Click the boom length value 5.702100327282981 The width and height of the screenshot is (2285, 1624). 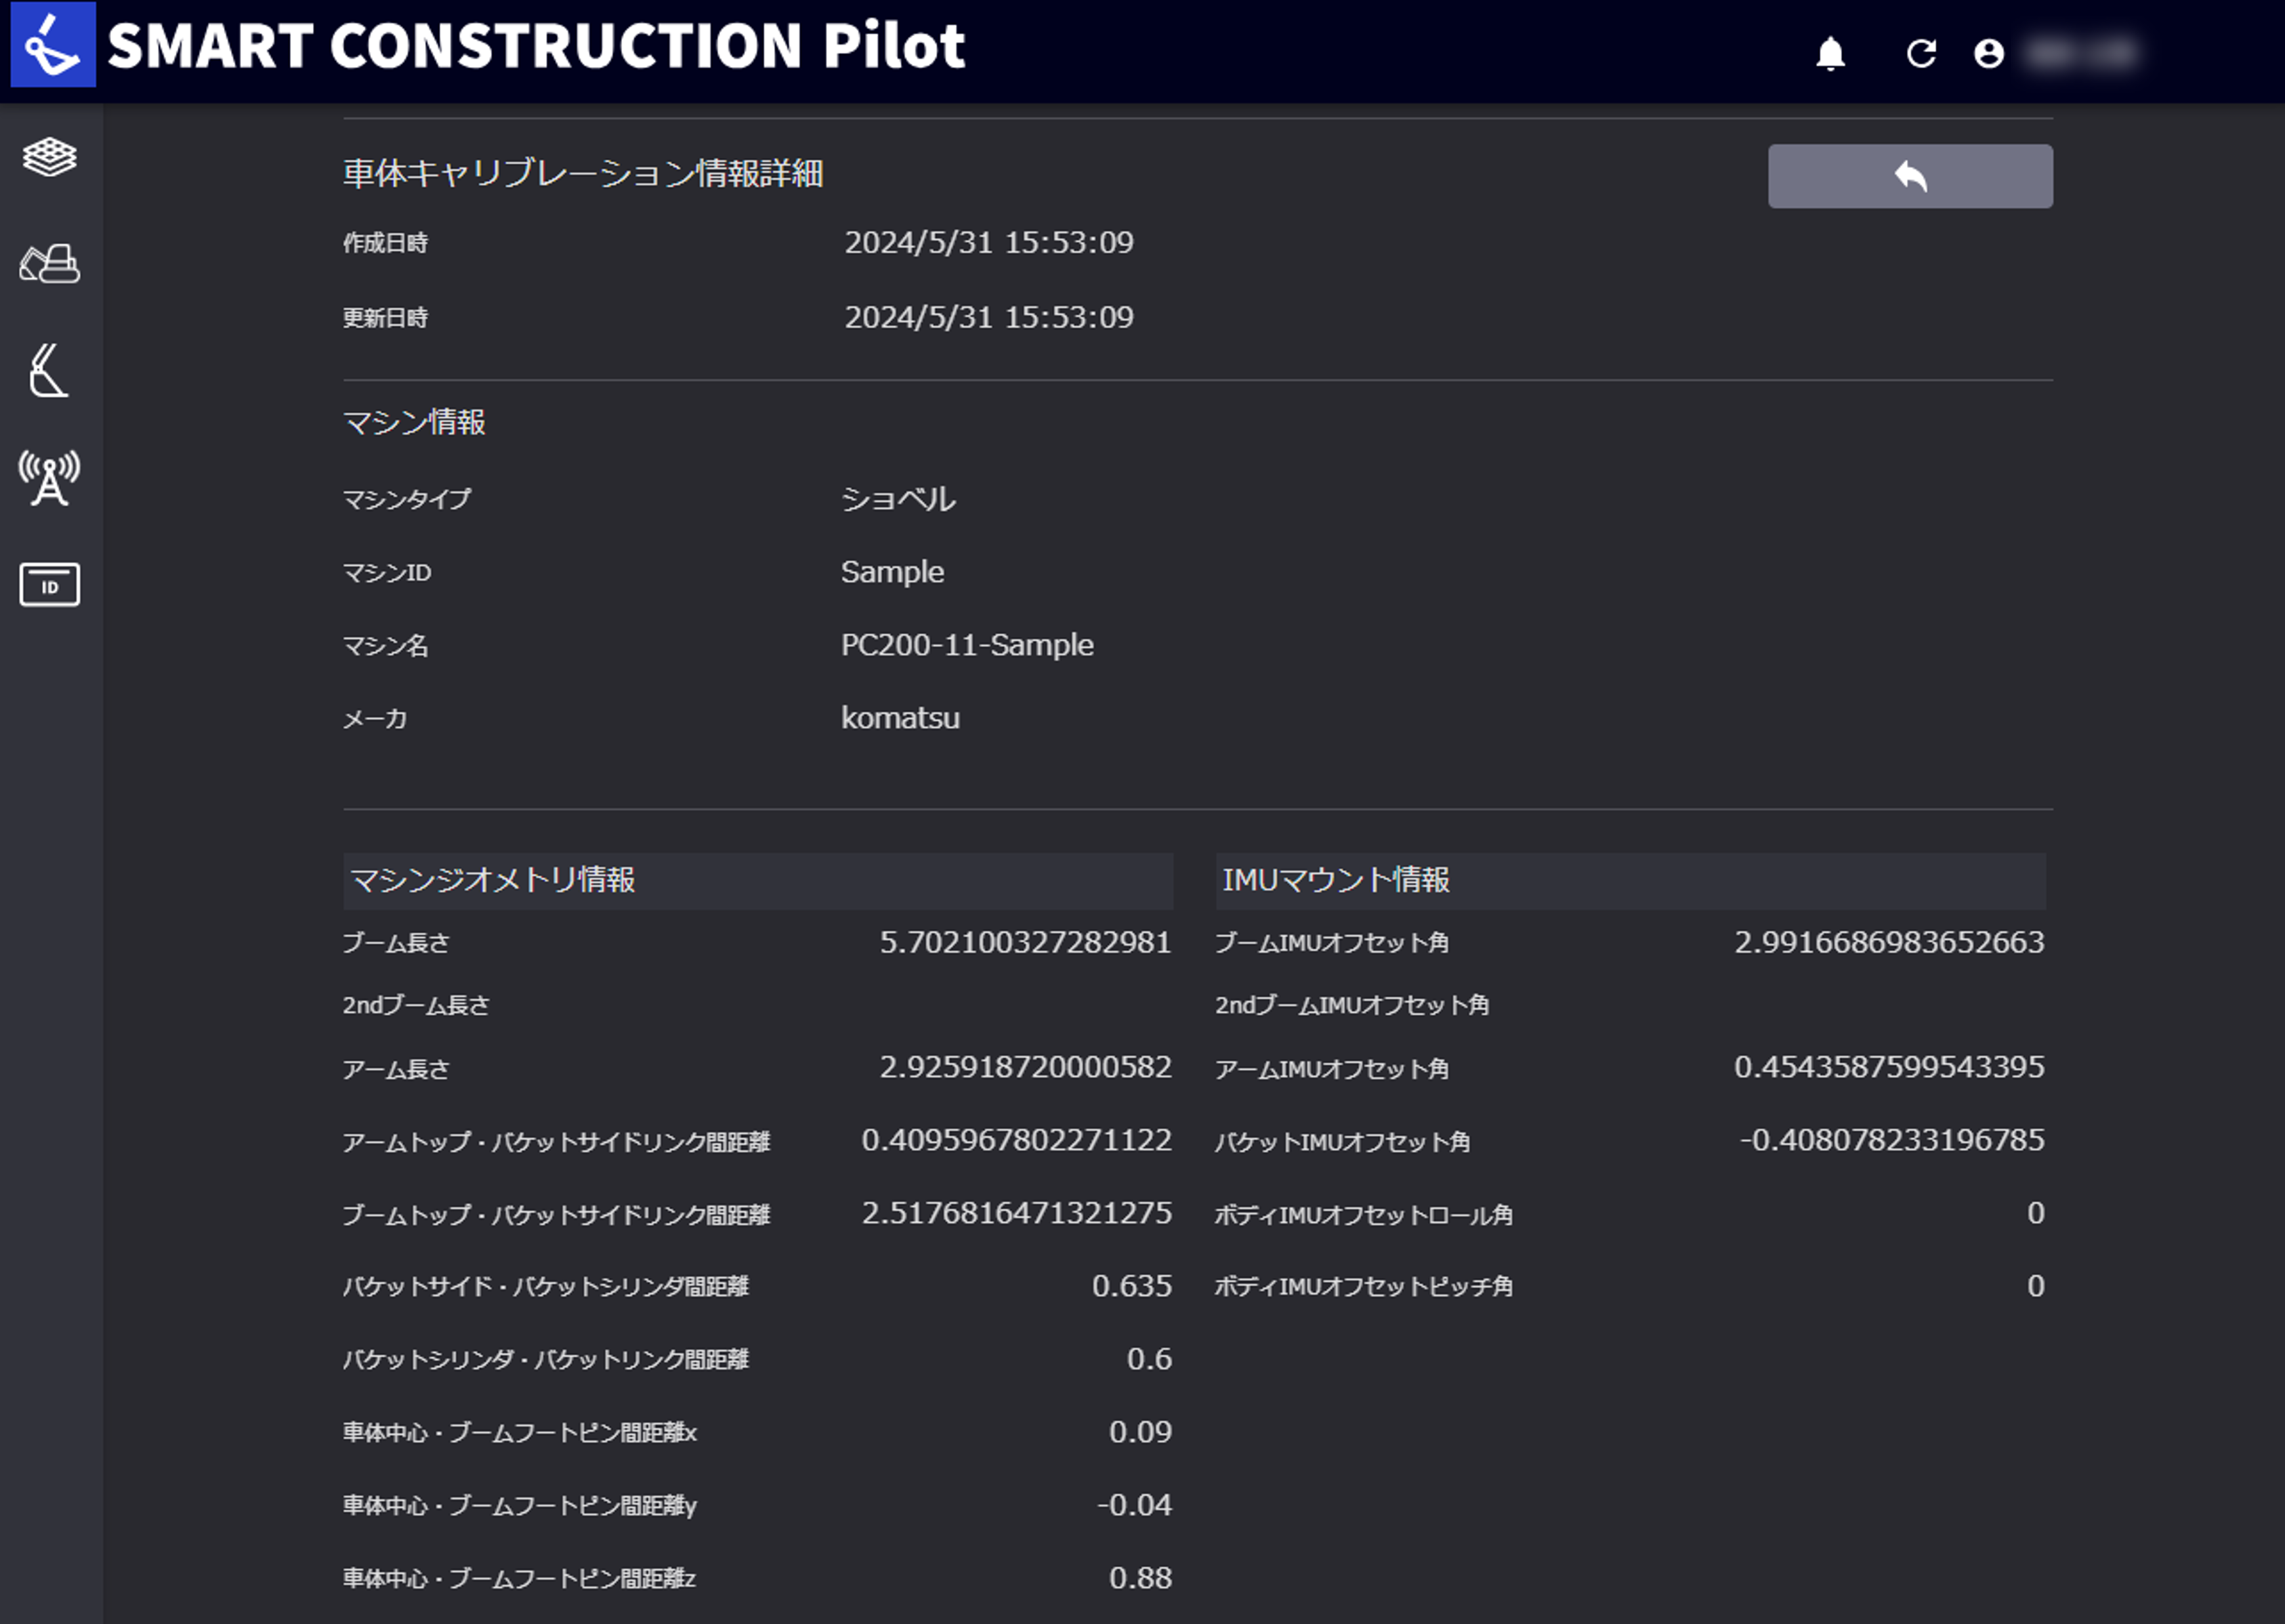pos(1024,942)
